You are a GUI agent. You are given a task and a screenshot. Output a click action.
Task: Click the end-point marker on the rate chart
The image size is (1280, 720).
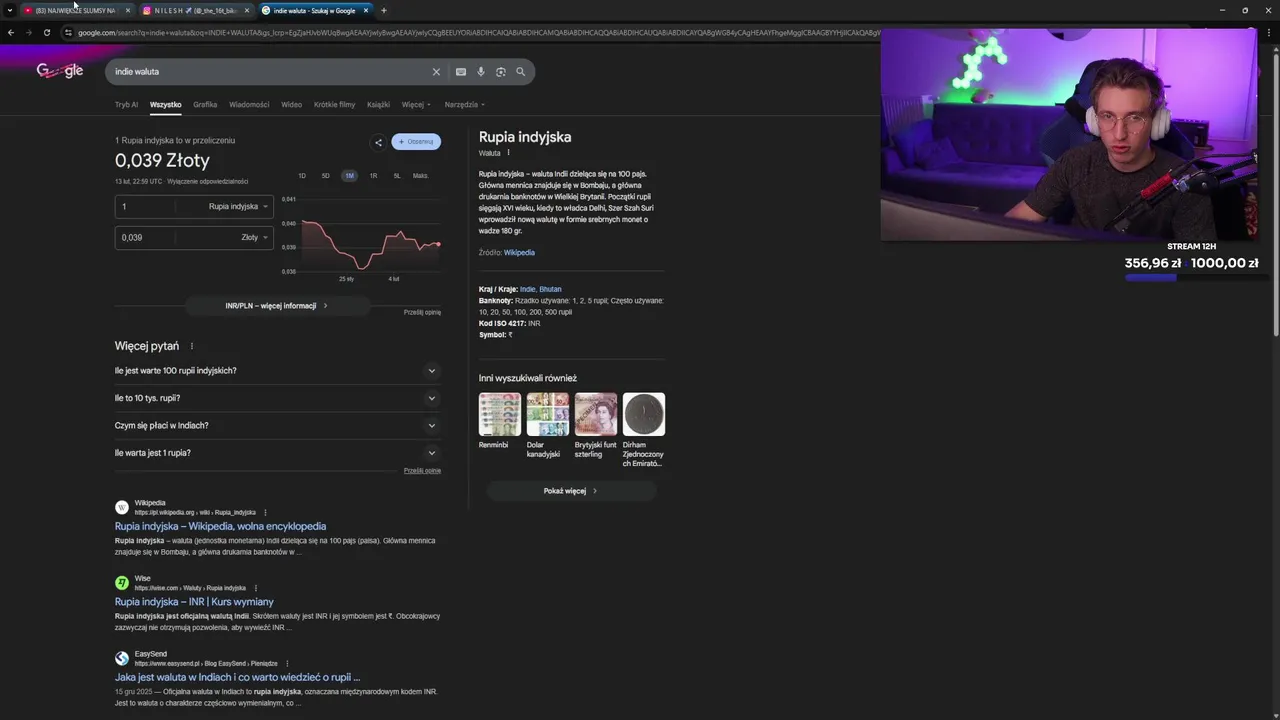(x=438, y=244)
